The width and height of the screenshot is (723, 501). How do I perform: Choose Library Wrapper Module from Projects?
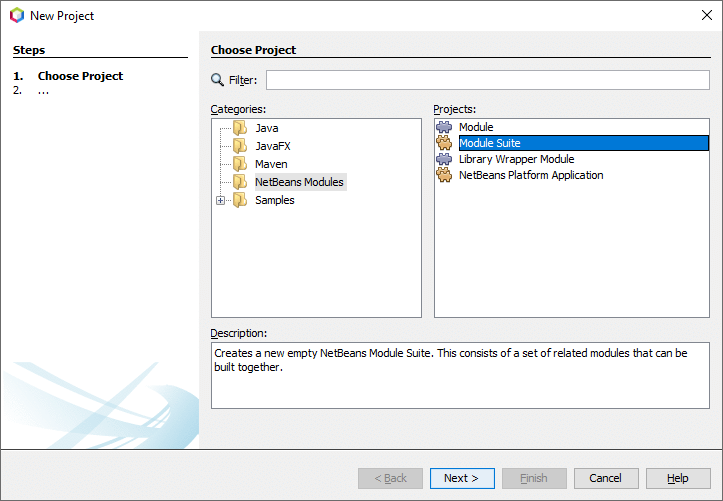coord(516,159)
